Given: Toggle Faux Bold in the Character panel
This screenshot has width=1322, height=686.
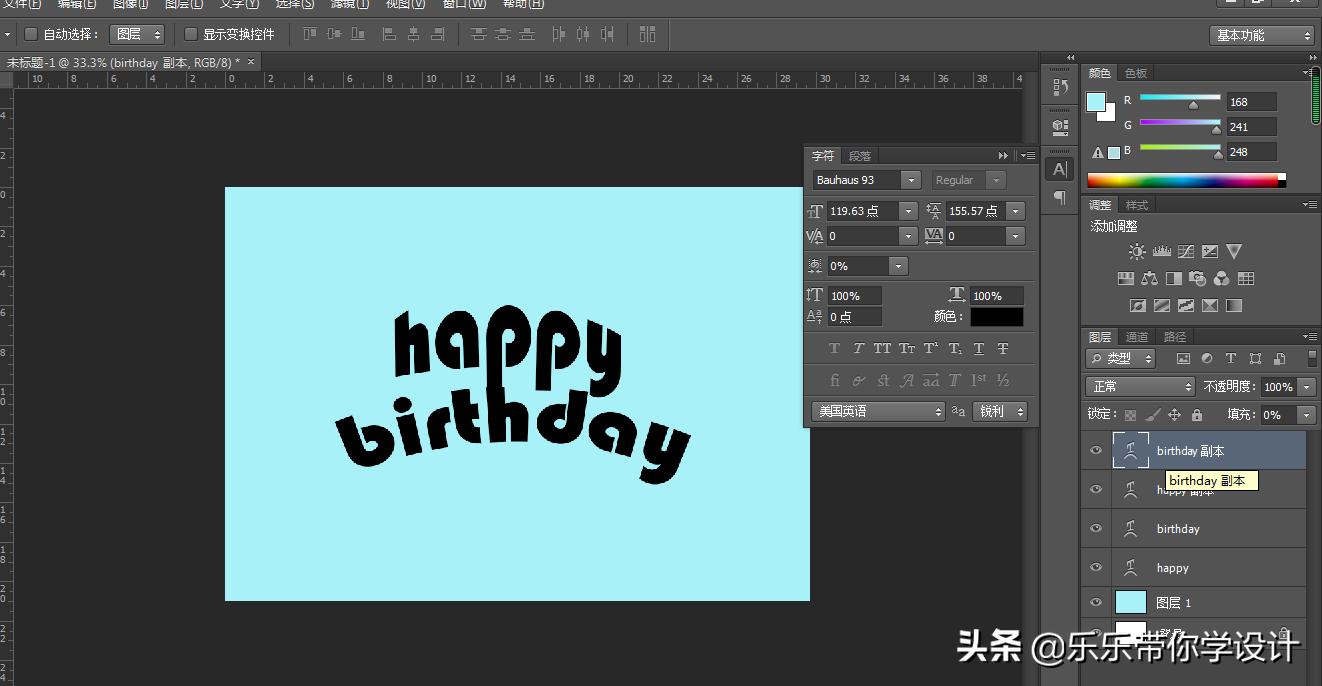Looking at the screenshot, I should pos(833,348).
